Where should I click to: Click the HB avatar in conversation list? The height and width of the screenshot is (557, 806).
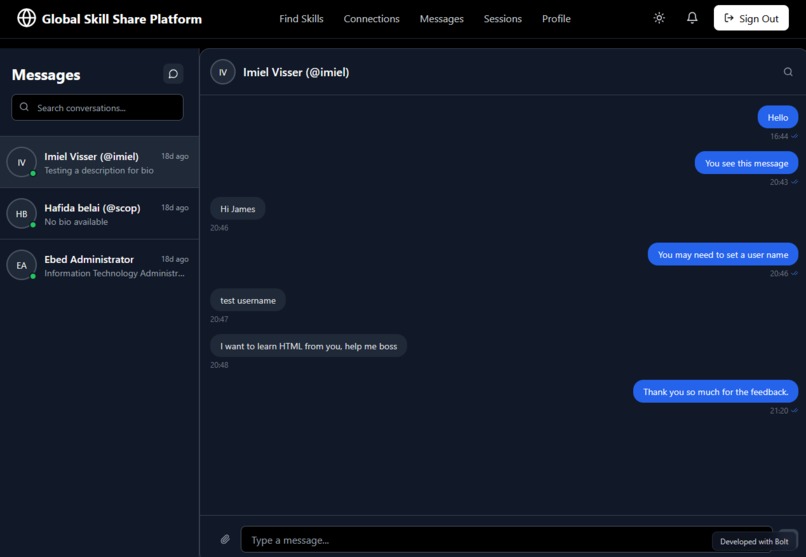tap(22, 213)
